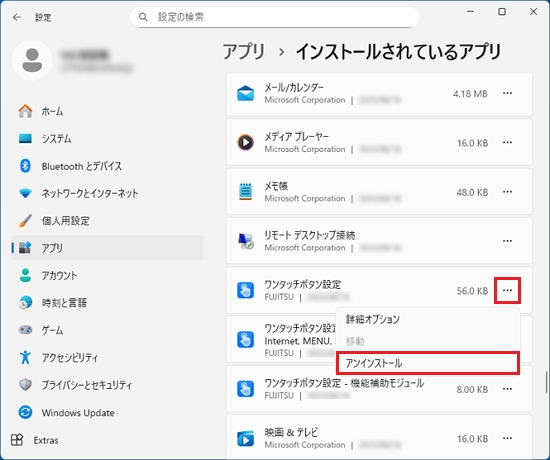
Task: Click the ワンタッチボタン設定 56.0 KB app icon
Action: tap(246, 291)
